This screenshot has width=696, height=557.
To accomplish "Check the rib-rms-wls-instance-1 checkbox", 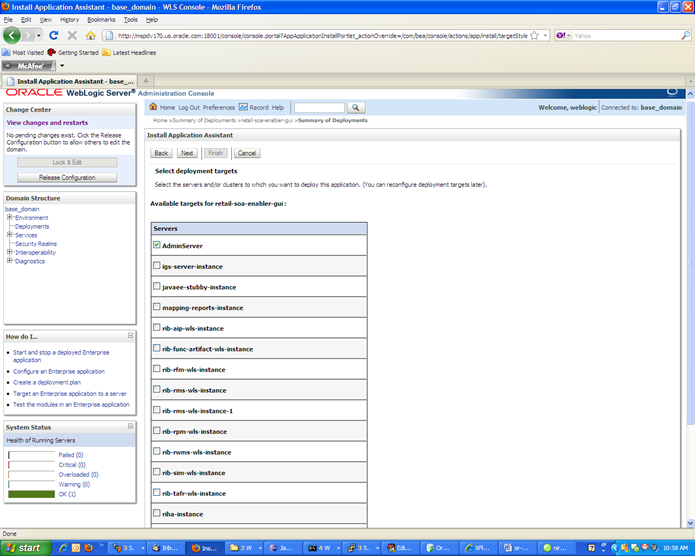I will click(157, 410).
